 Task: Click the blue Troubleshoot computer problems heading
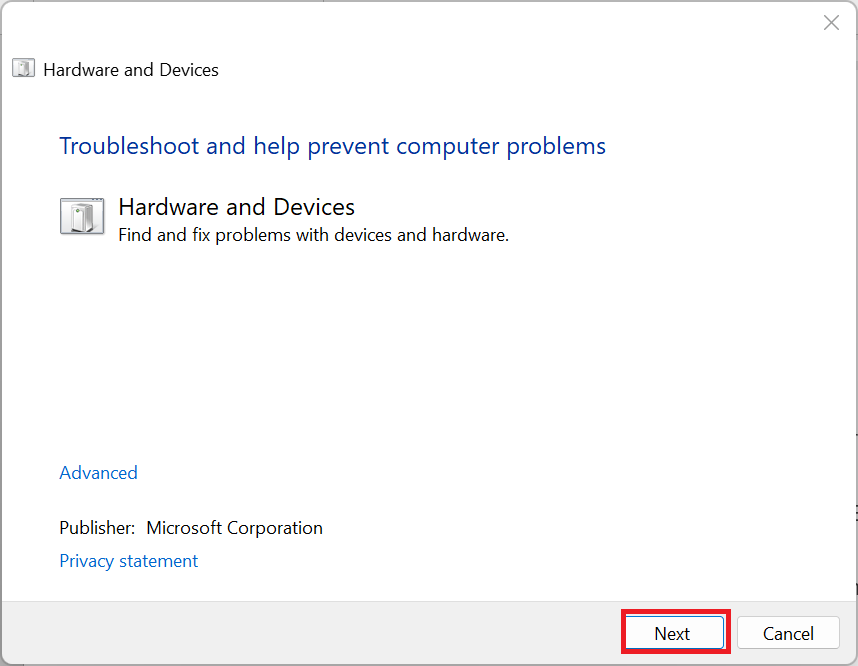tap(332, 146)
